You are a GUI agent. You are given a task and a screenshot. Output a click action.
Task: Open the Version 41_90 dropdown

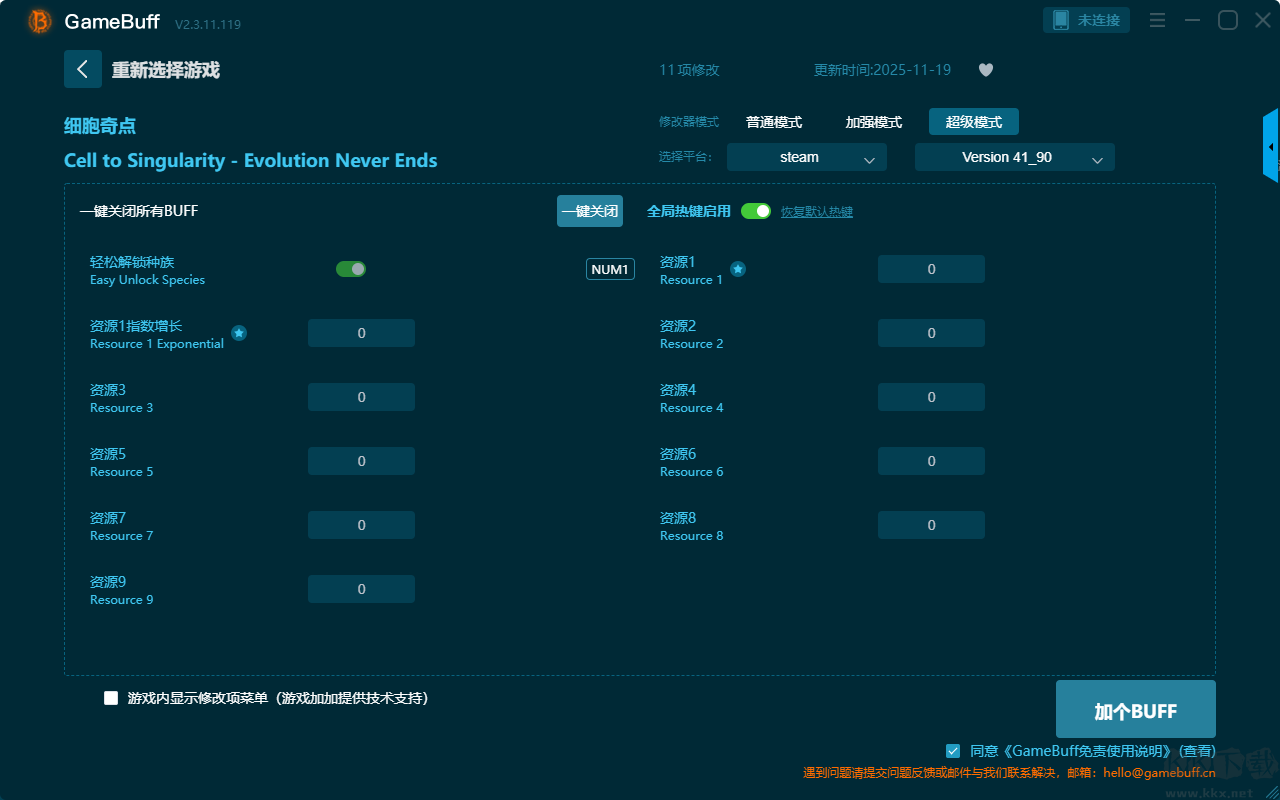[x=1014, y=157]
